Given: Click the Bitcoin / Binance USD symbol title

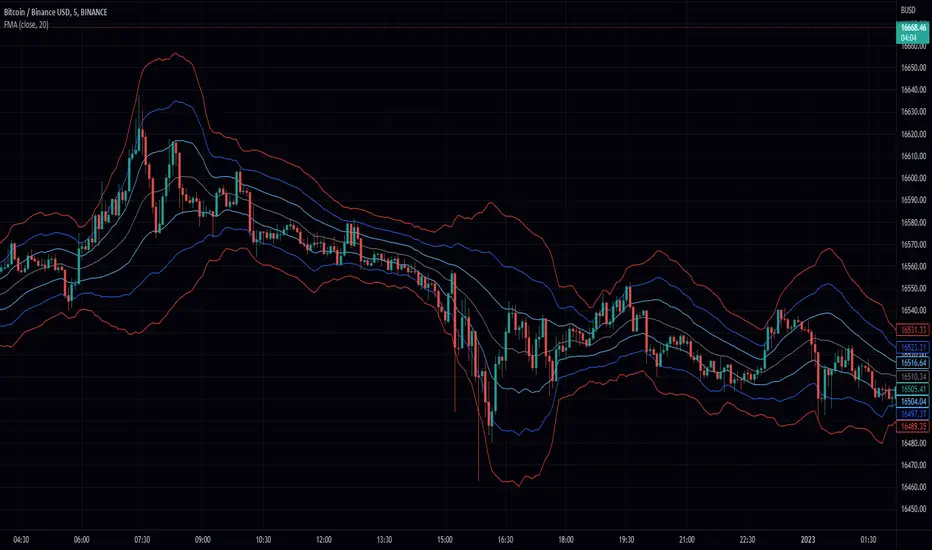Looking at the screenshot, I should click(x=55, y=12).
